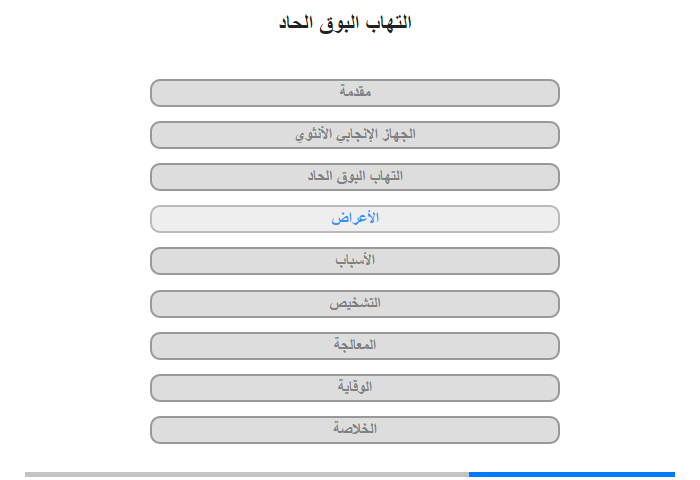Select the blue-highlighted Symptoms (الأعراض) entry
This screenshot has width=700, height=480.
[355, 219]
